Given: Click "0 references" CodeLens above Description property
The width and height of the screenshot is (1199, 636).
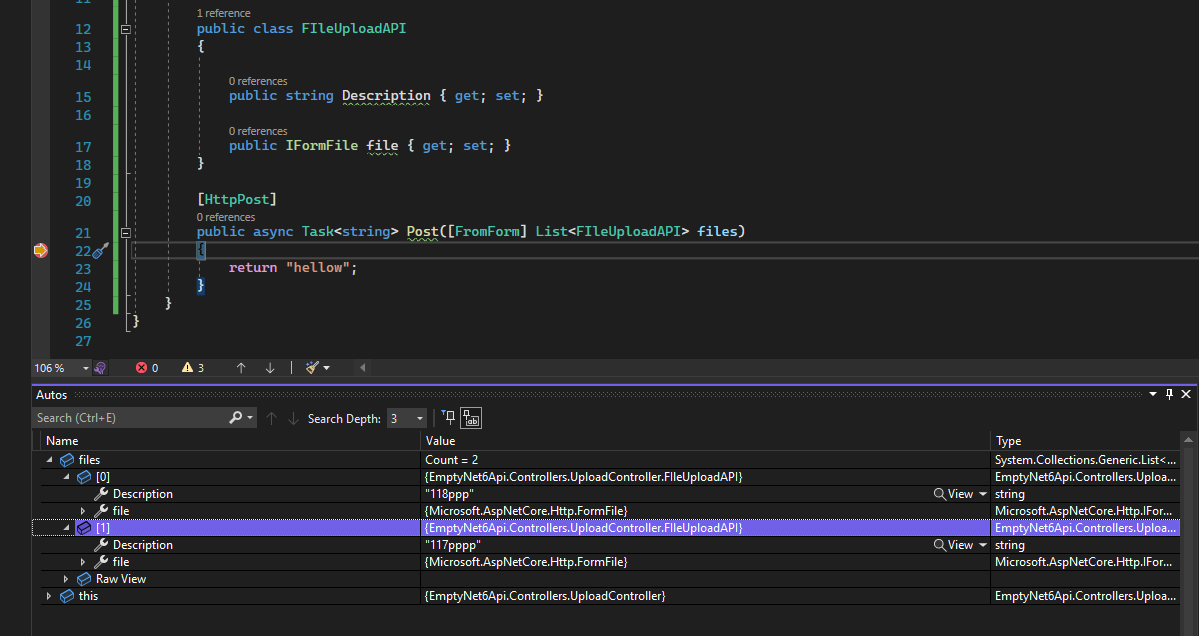Looking at the screenshot, I should 258,81.
